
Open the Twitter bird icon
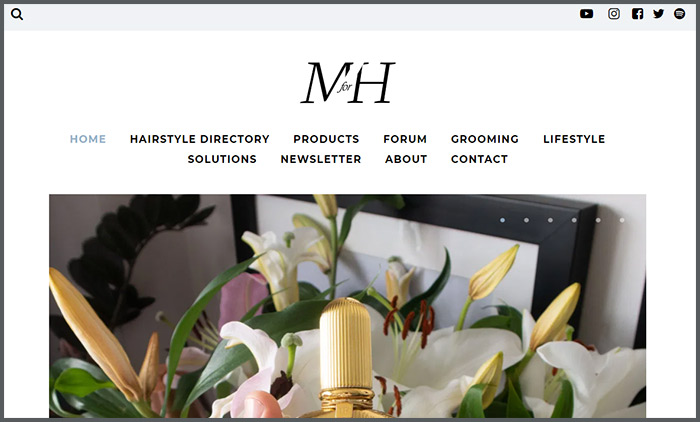point(658,14)
